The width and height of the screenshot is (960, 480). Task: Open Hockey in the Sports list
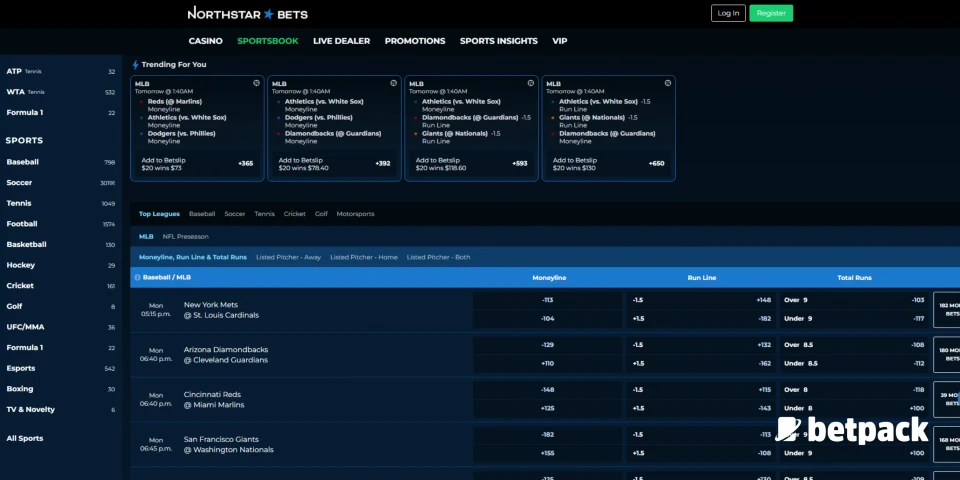pos(61,265)
